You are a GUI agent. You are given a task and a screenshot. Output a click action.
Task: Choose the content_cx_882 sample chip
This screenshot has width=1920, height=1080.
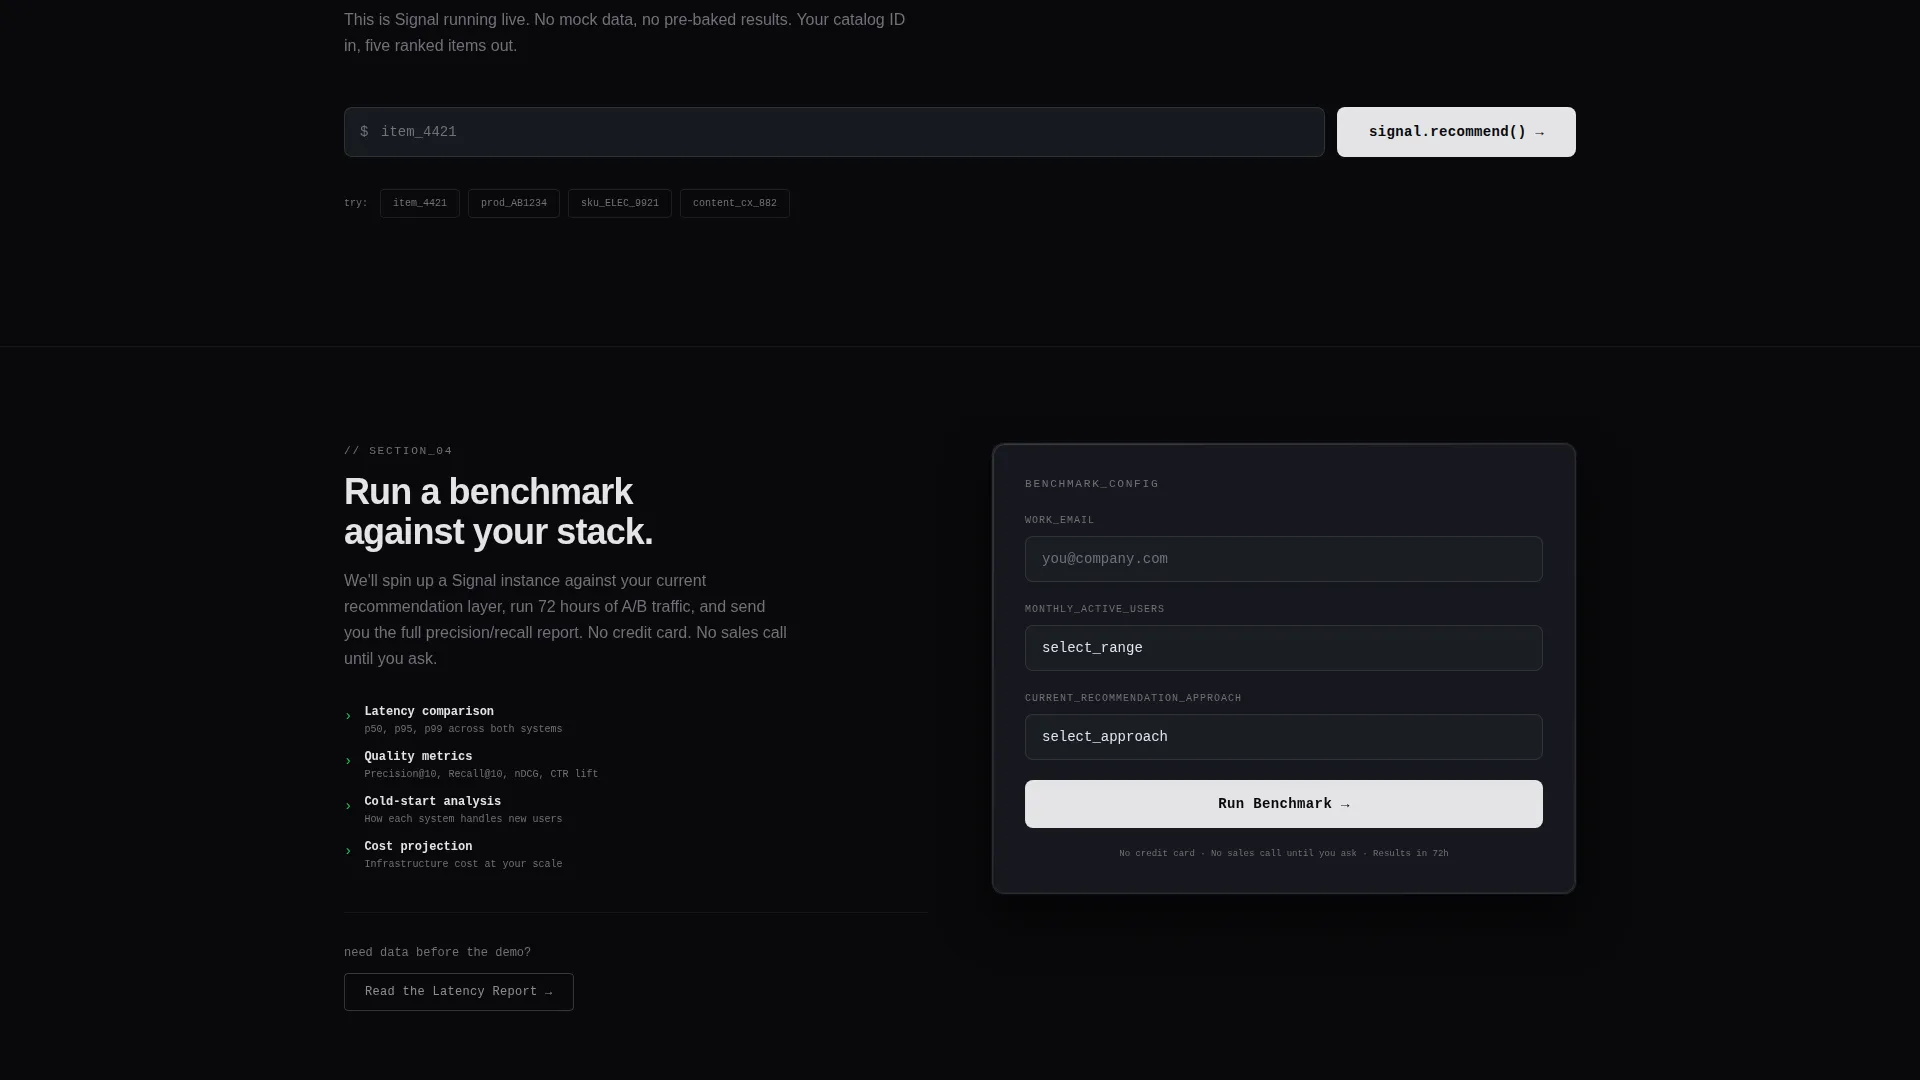(735, 203)
